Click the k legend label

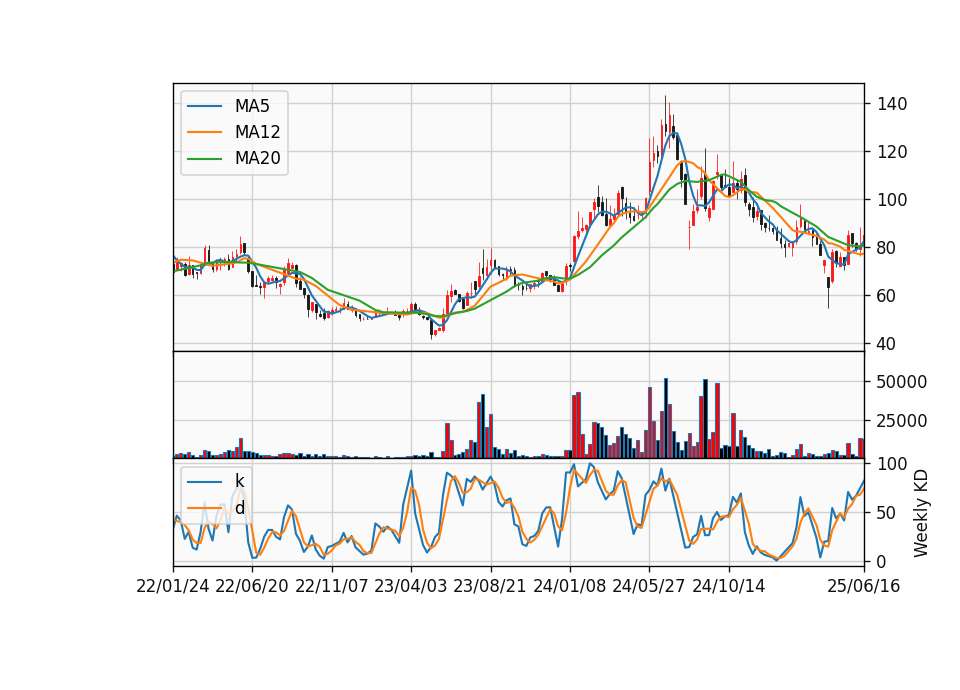(x=239, y=481)
